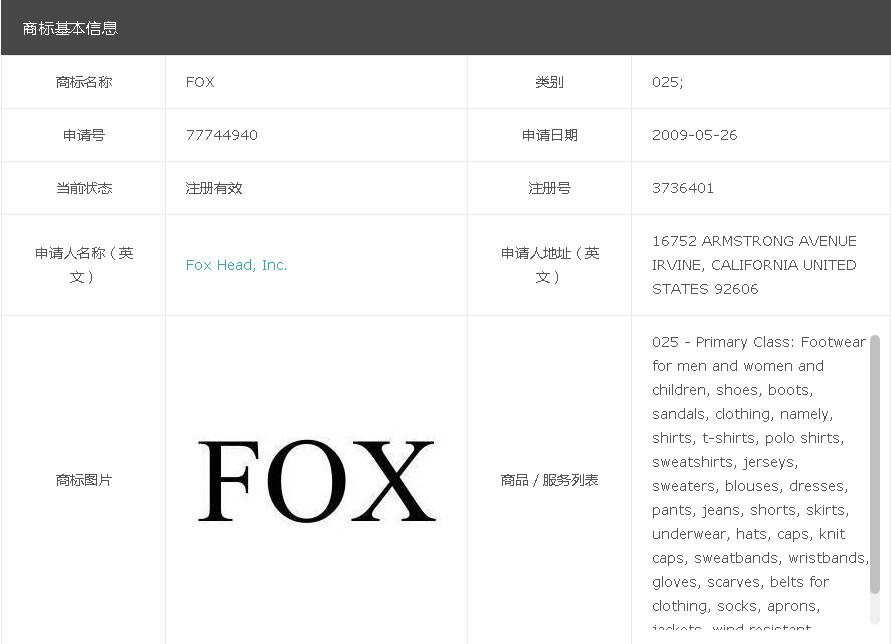Click the line 'pants, jeans, shorts, skirts,'
This screenshot has width=891, height=644.
click(751, 510)
